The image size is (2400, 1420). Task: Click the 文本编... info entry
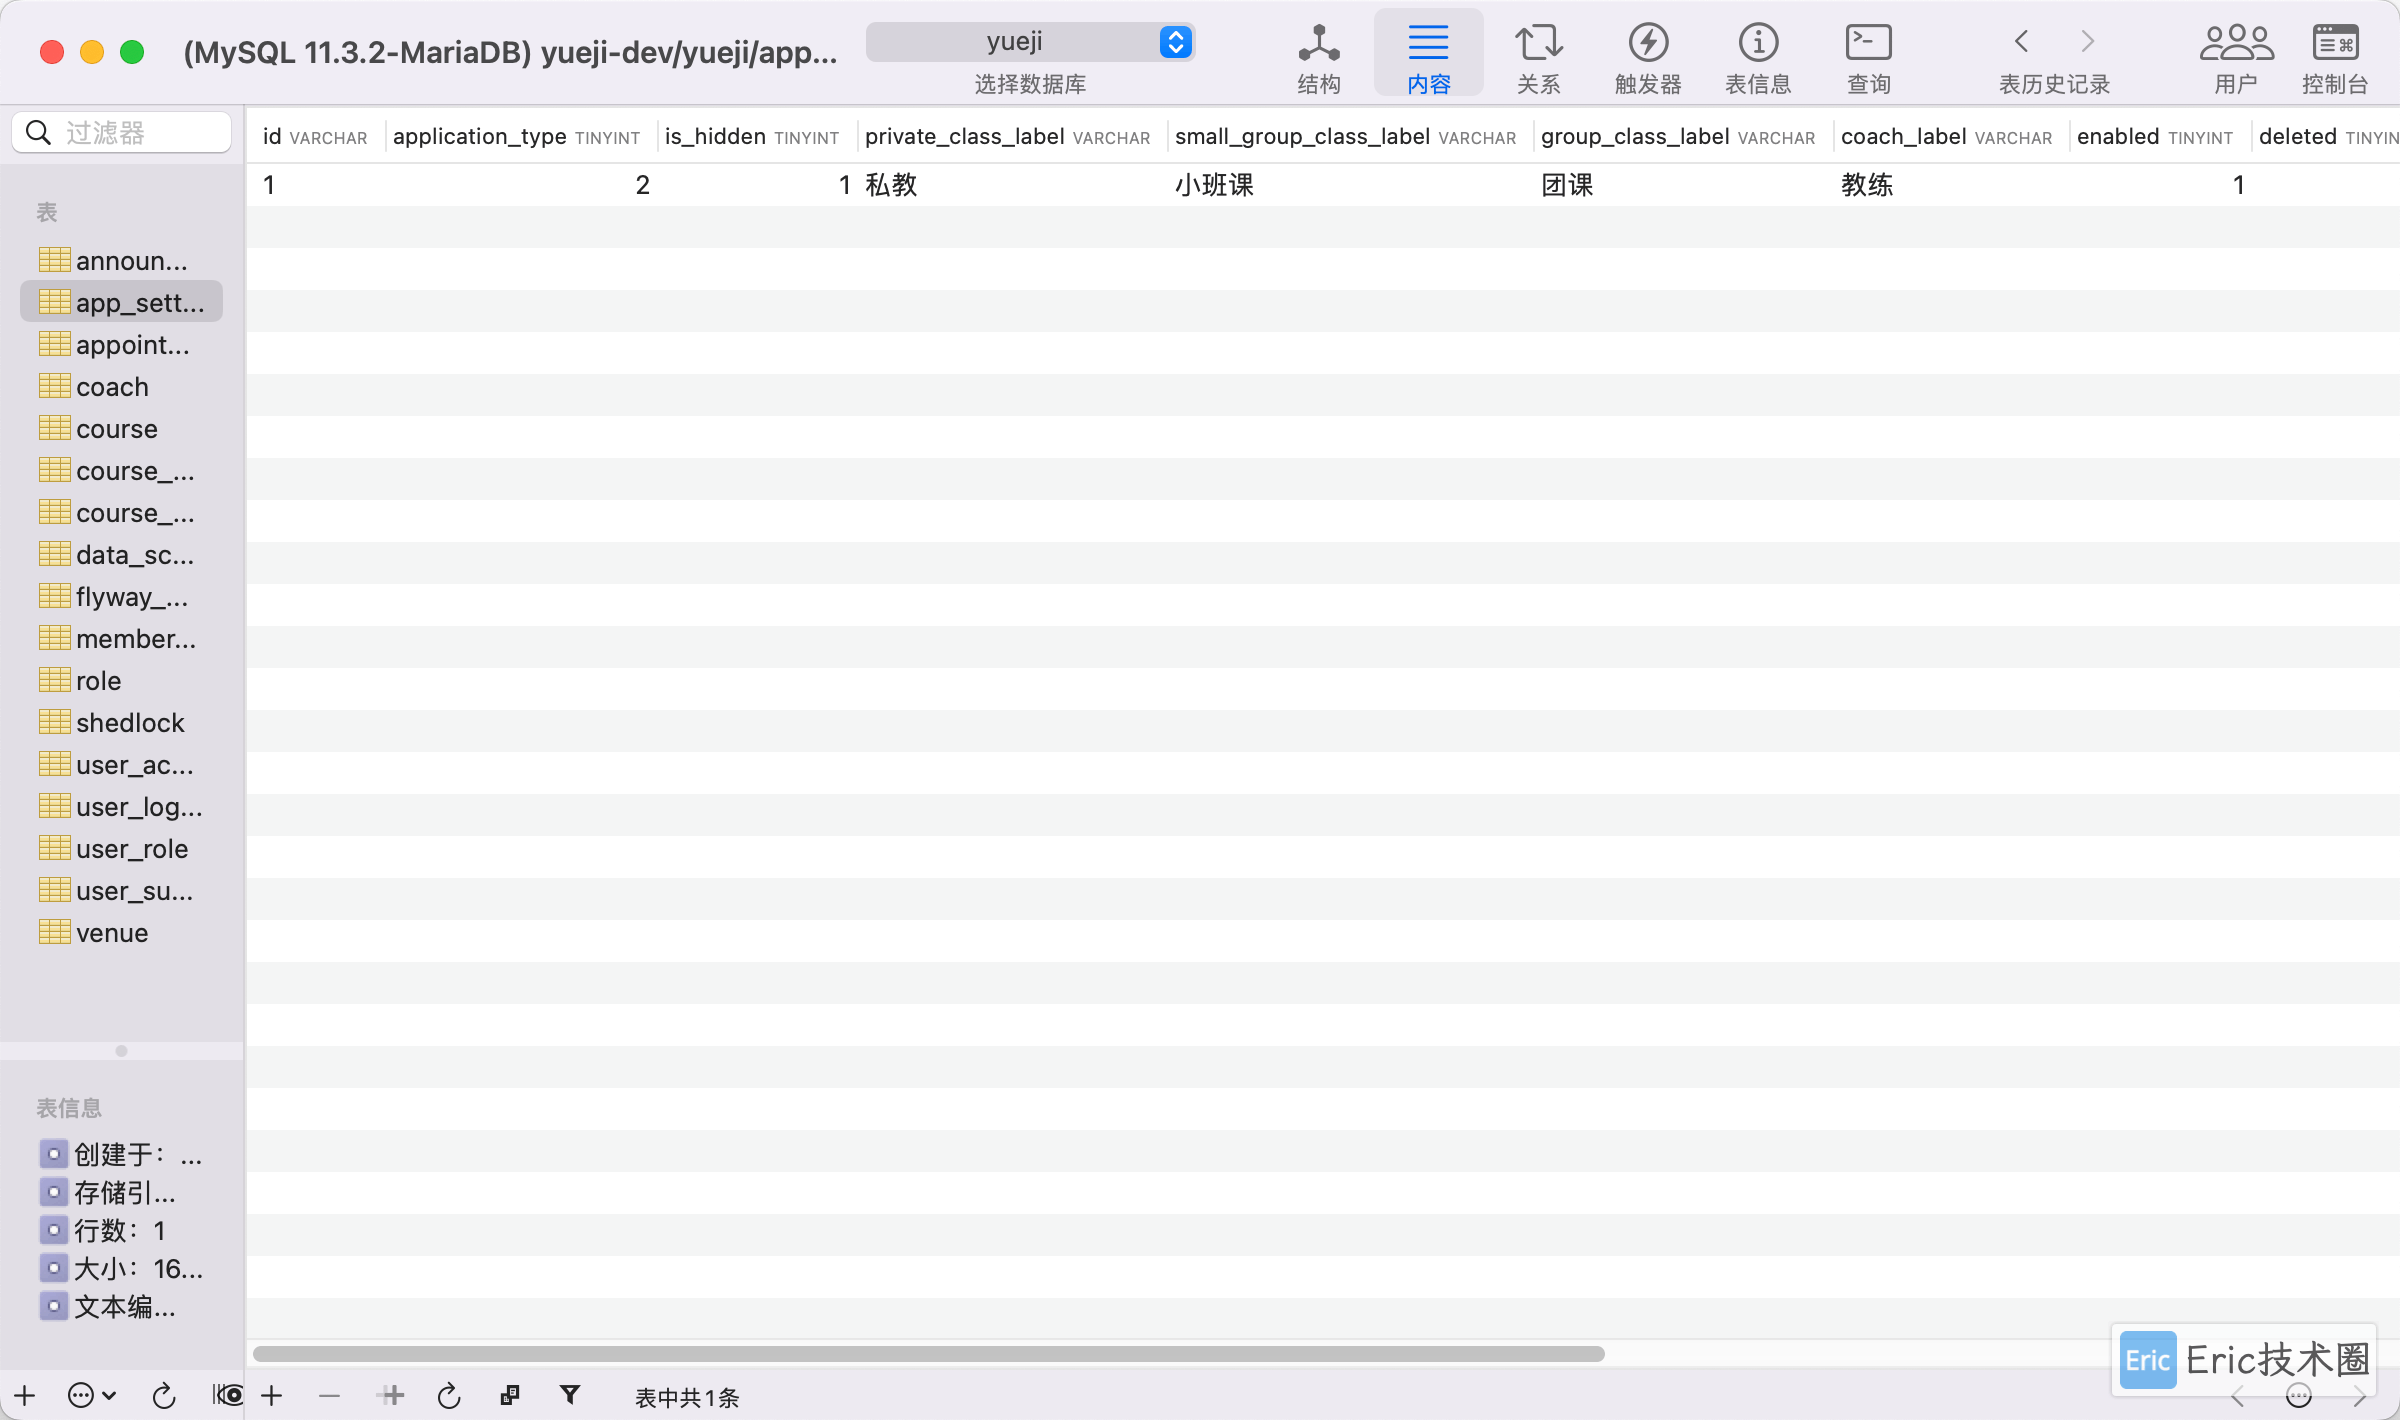click(x=108, y=1306)
